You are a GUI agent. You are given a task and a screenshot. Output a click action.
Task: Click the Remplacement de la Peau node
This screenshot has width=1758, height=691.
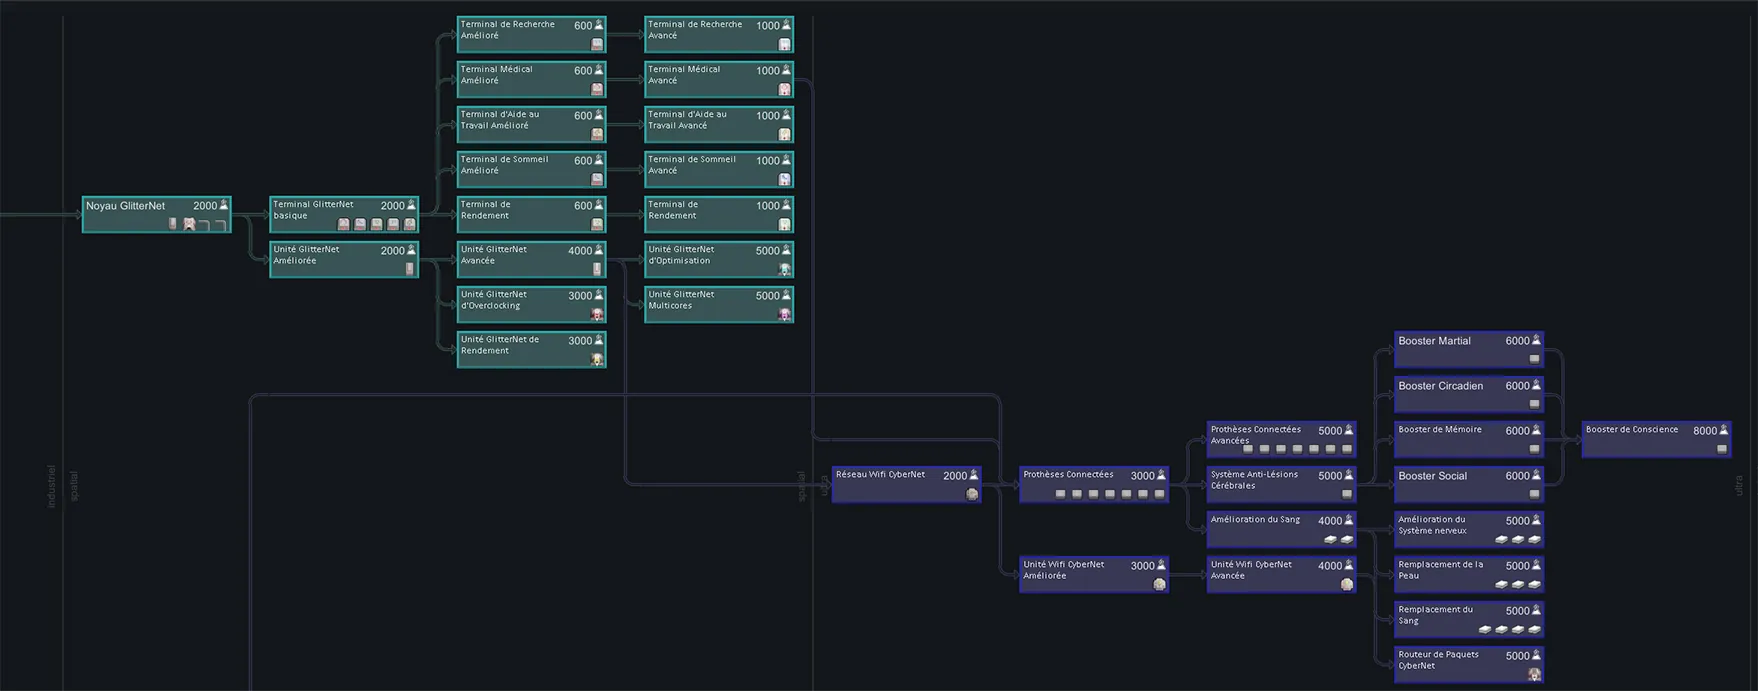coord(1468,574)
